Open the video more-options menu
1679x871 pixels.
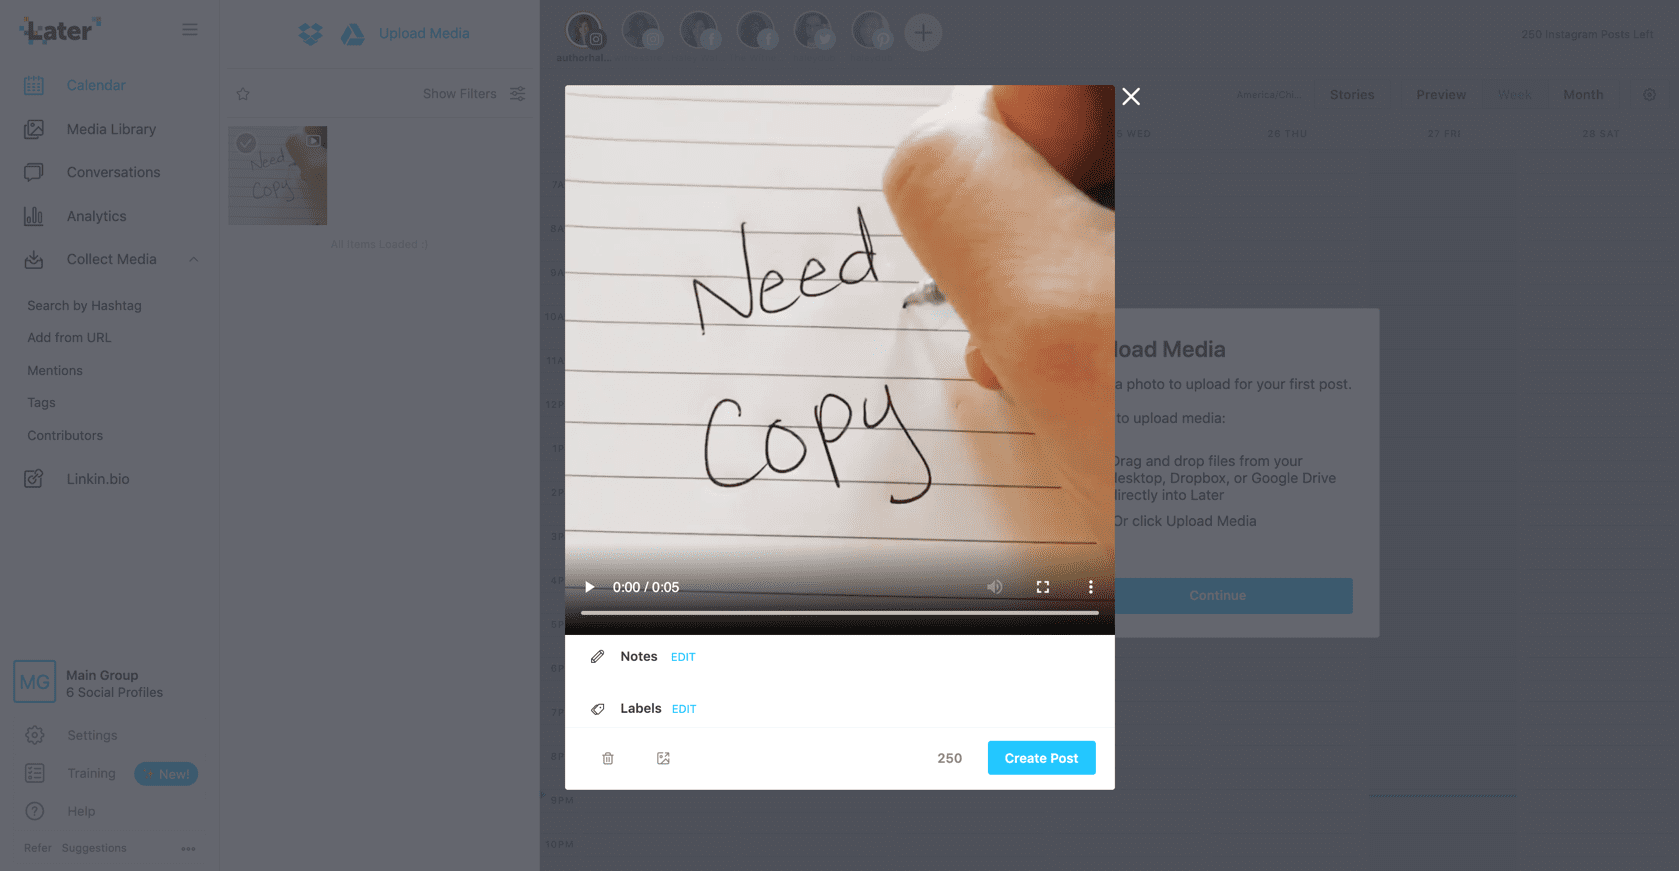click(1091, 587)
